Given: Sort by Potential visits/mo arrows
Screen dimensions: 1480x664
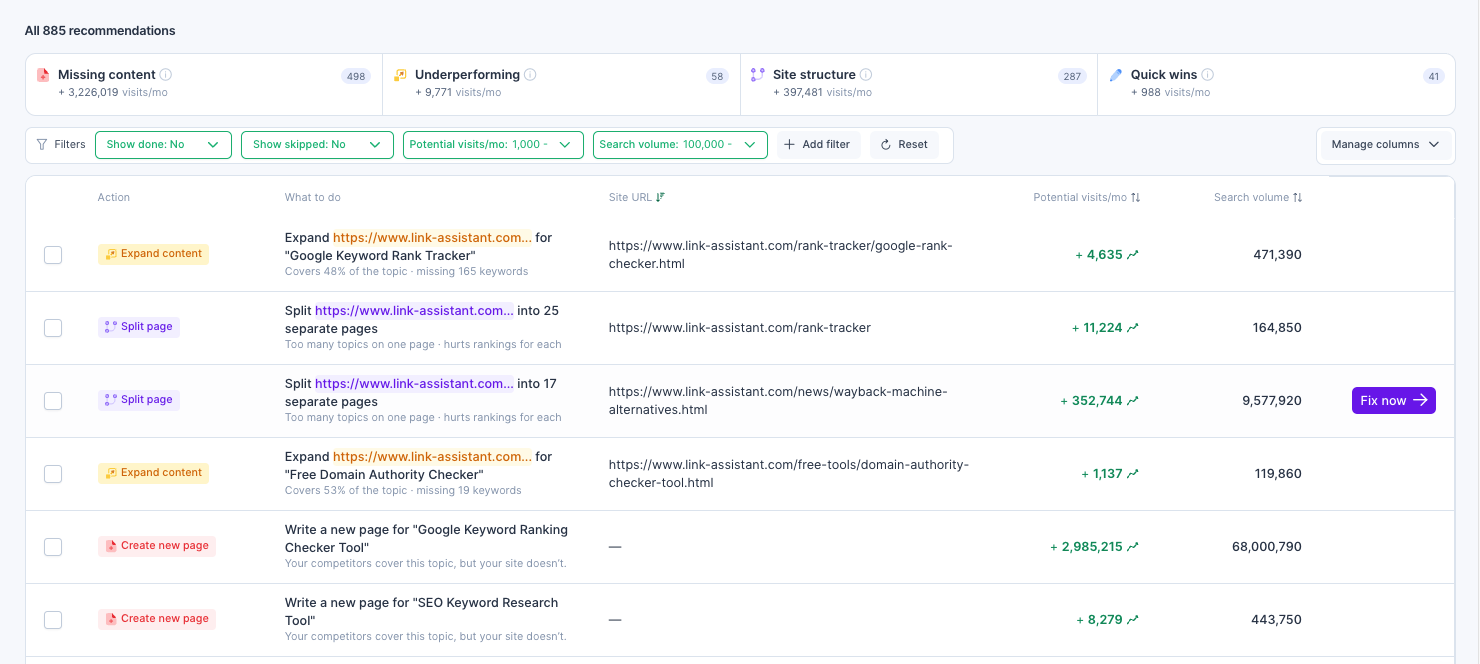Looking at the screenshot, I should [x=1136, y=197].
